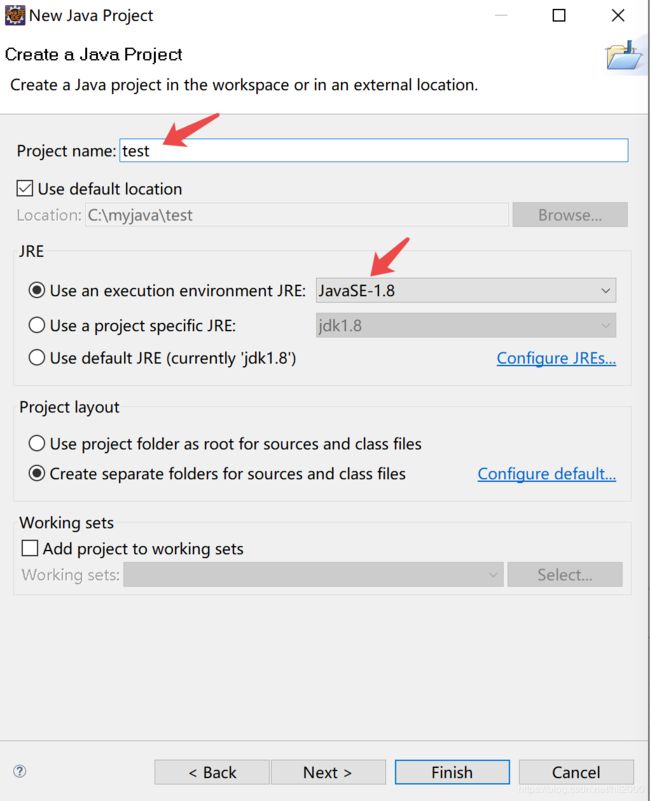Open the Working sets combo box
This screenshot has height=801, width=650.
(x=313, y=575)
